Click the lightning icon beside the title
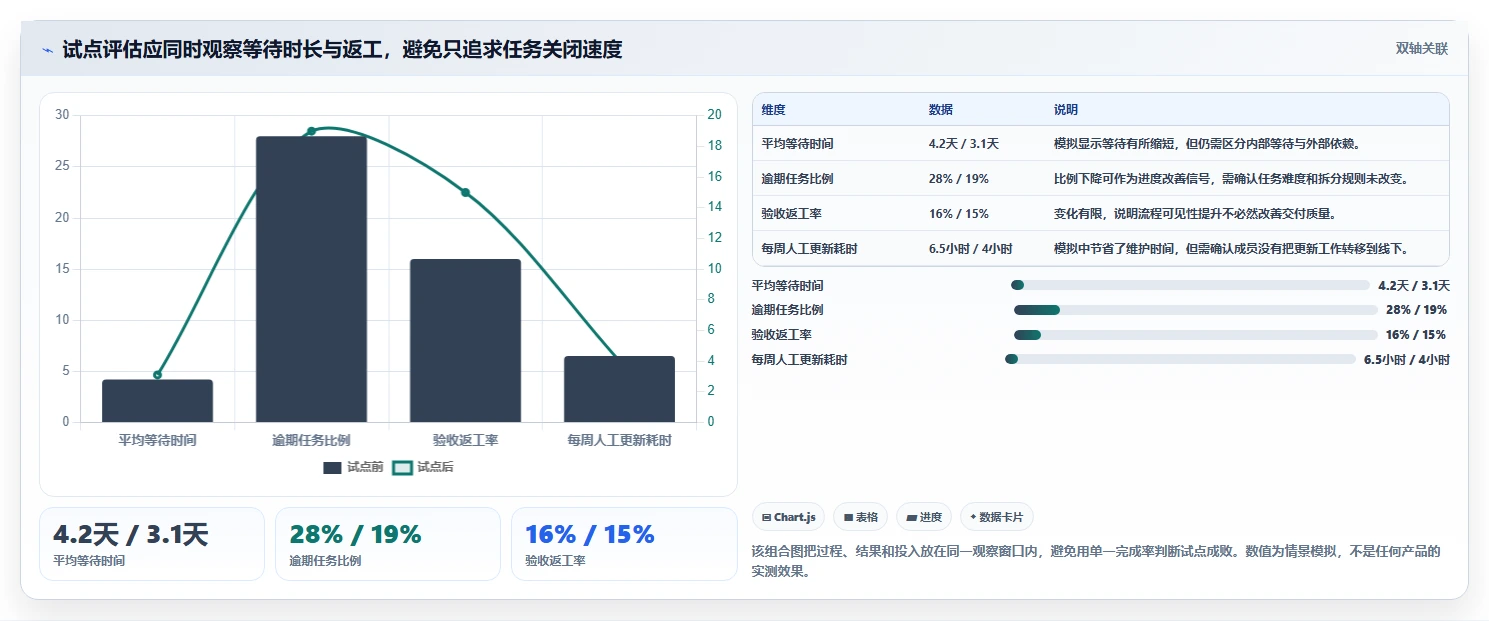 (x=46, y=50)
